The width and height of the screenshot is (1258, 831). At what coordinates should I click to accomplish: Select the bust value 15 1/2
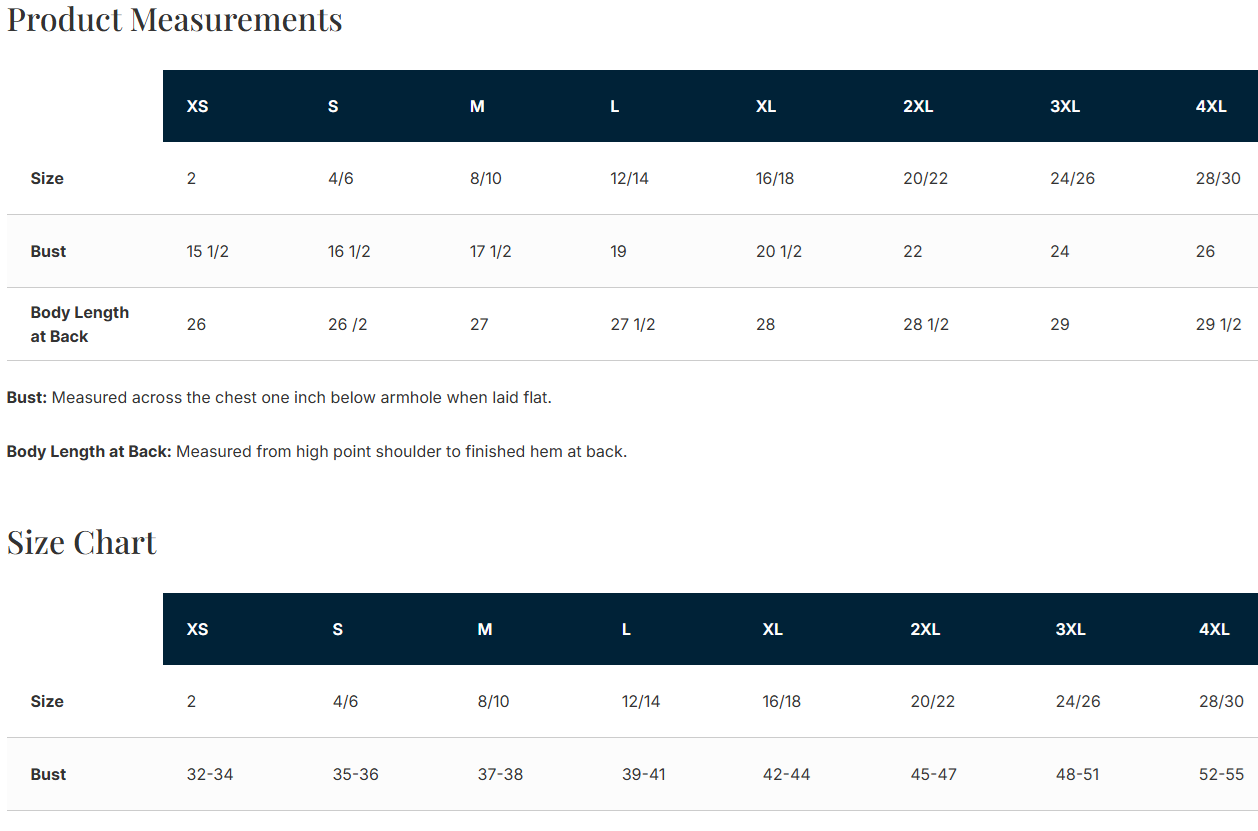[x=208, y=251]
